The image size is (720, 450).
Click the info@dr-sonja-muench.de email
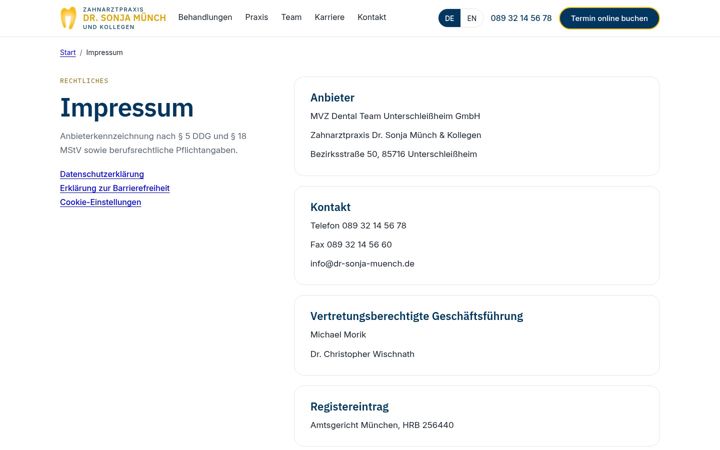pos(362,264)
